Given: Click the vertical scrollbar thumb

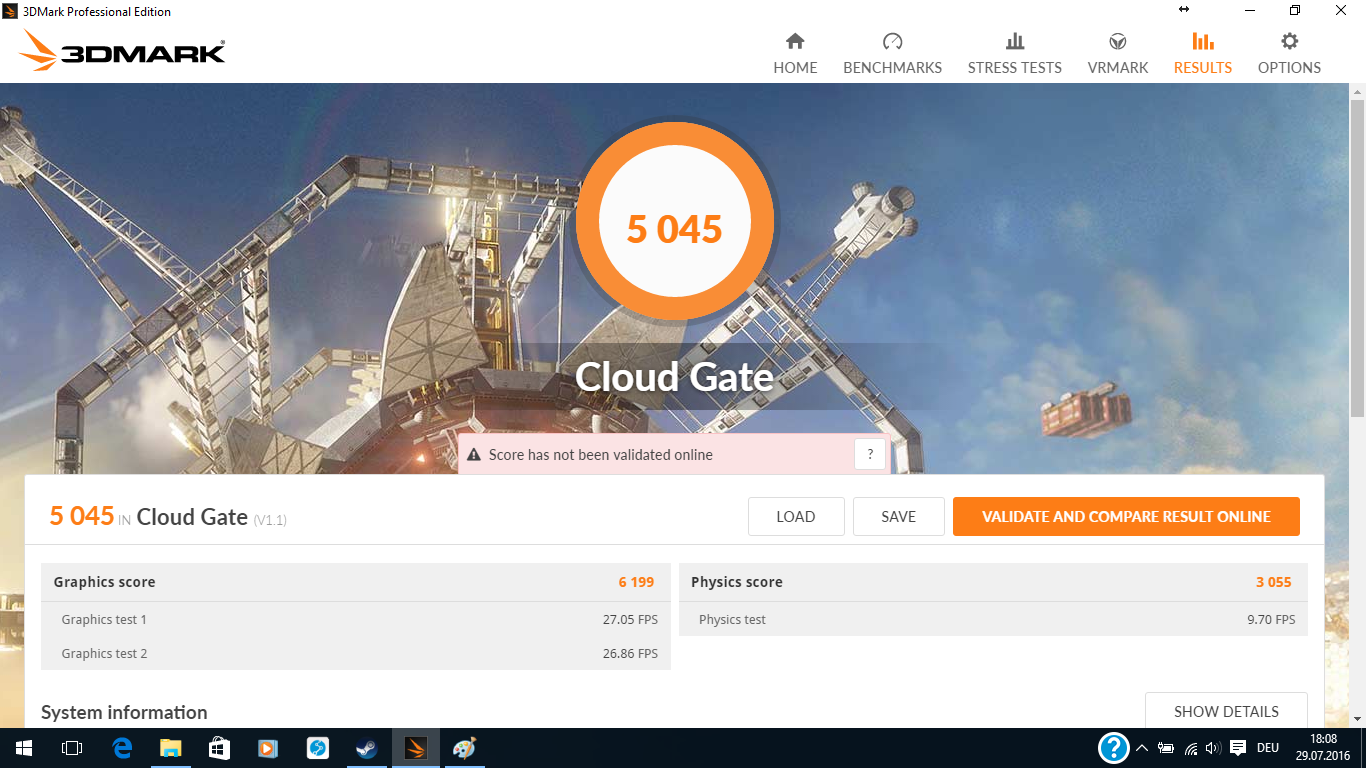Looking at the screenshot, I should pyautogui.click(x=1357, y=258).
